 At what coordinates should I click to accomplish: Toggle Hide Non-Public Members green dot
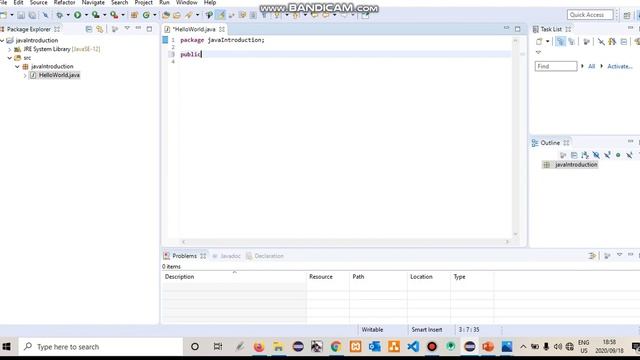618,155
